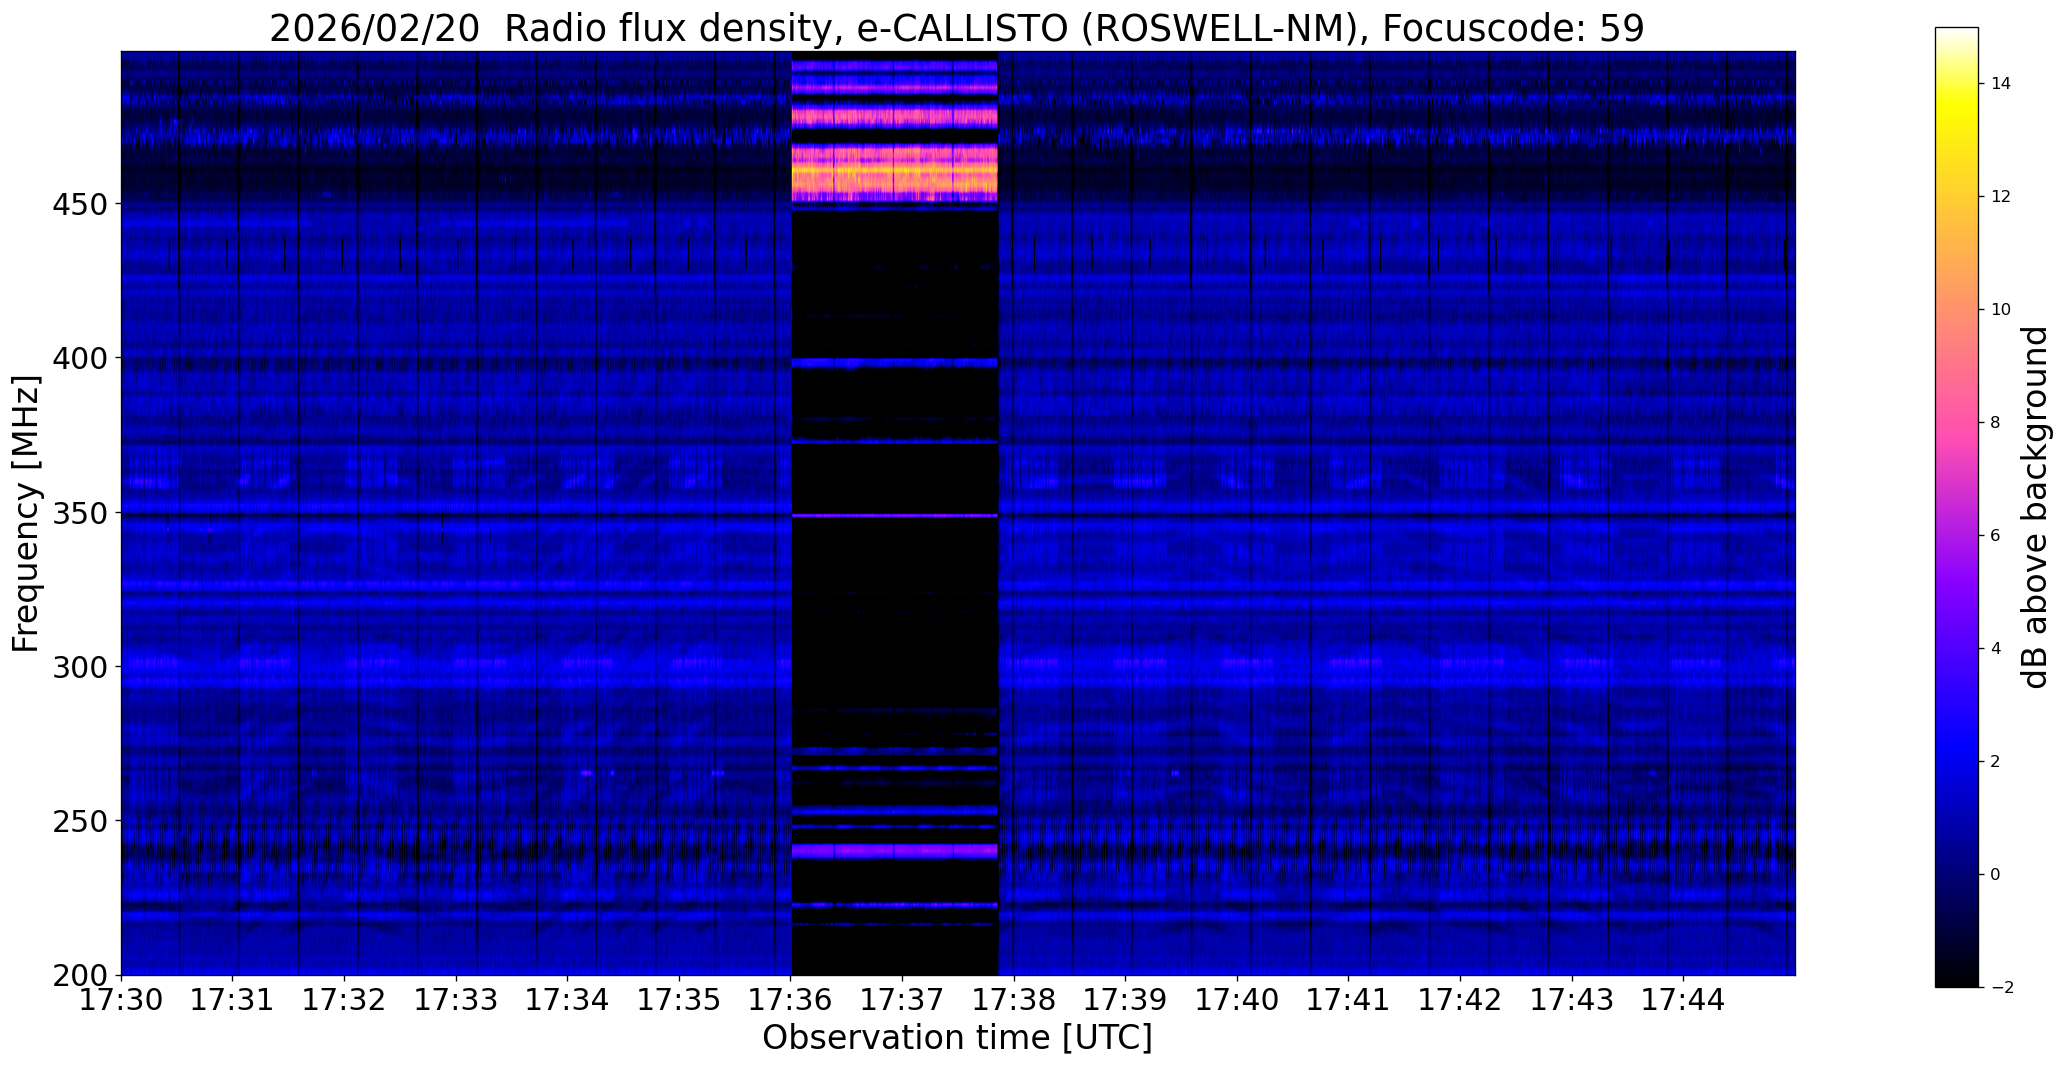
Task: Click the colorbar tick label 2
Action: coord(1996,762)
